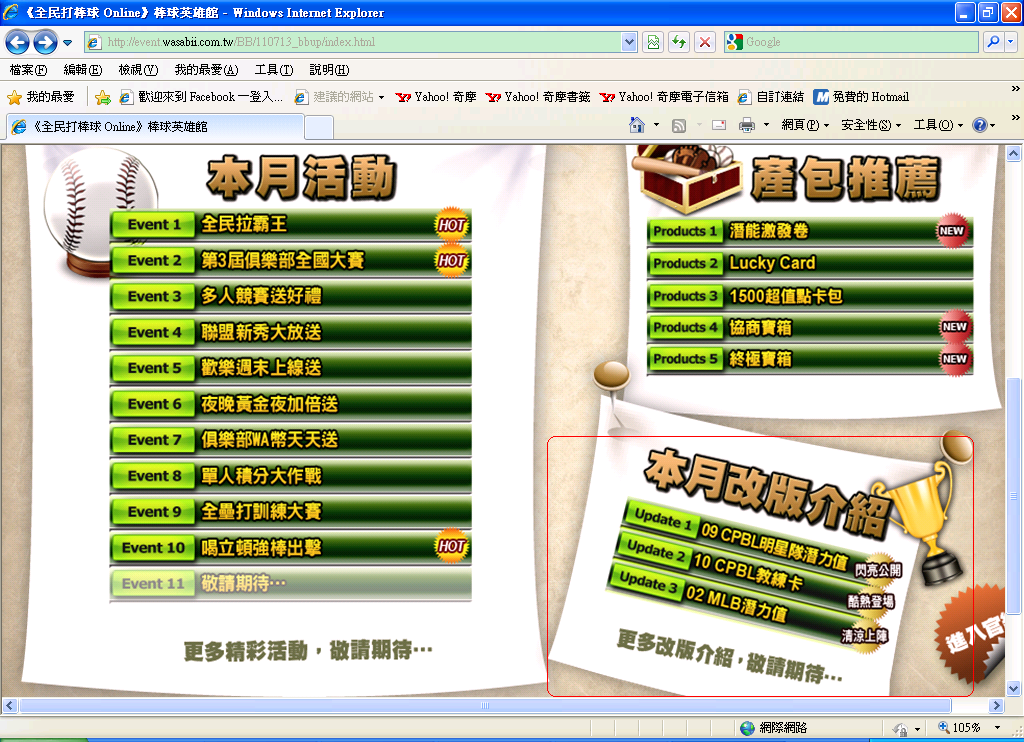Open Products 4 協商寶箱
The image size is (1024, 742).
pos(810,327)
